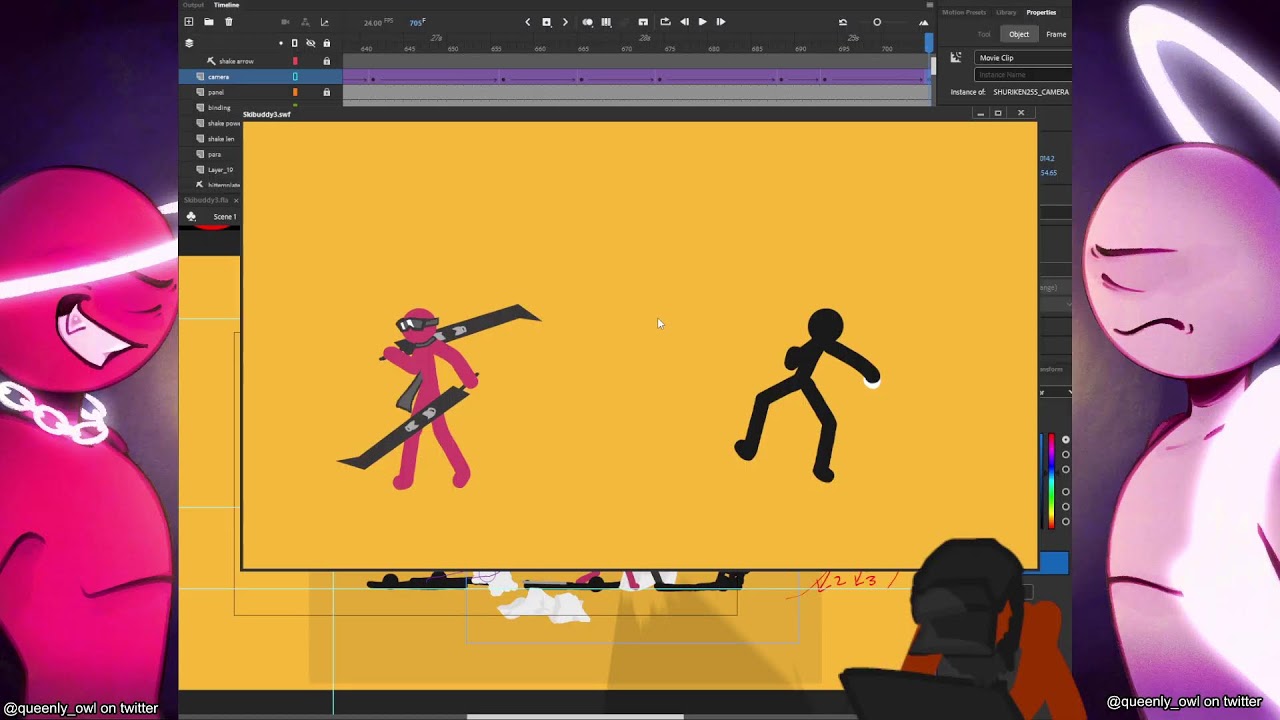Image resolution: width=1280 pixels, height=720 pixels.
Task: Toggle the outline color of the camera layer
Action: pyautogui.click(x=295, y=77)
